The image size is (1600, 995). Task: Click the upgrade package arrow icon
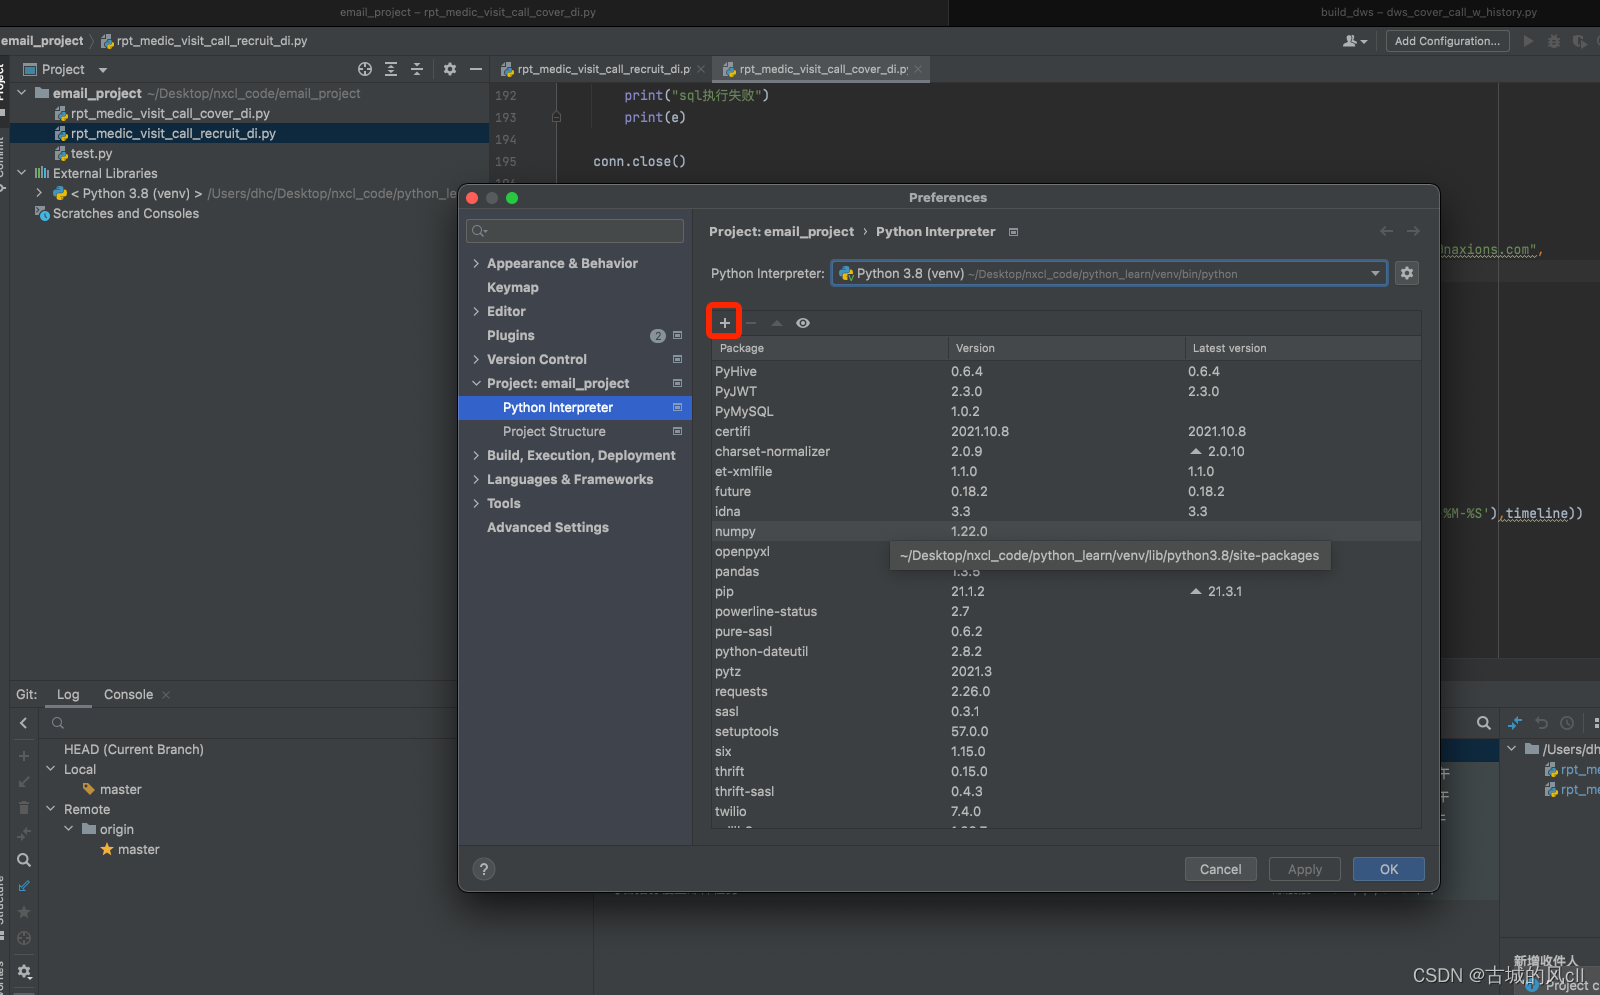(x=777, y=323)
